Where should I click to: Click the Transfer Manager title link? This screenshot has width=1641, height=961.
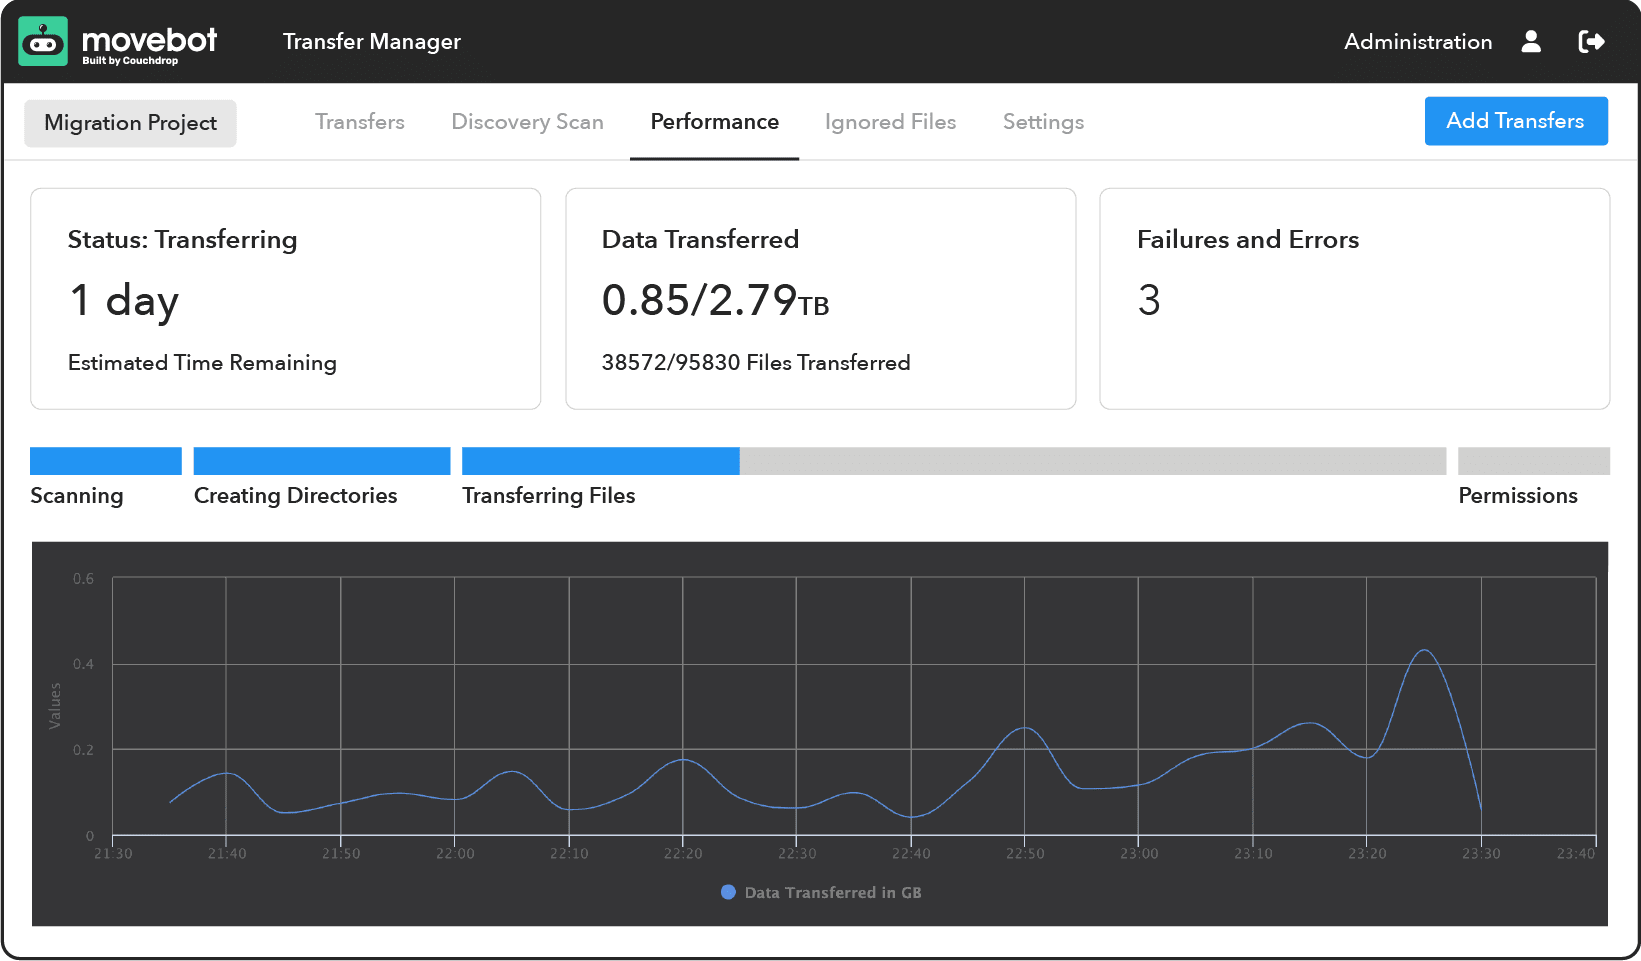[x=371, y=42]
